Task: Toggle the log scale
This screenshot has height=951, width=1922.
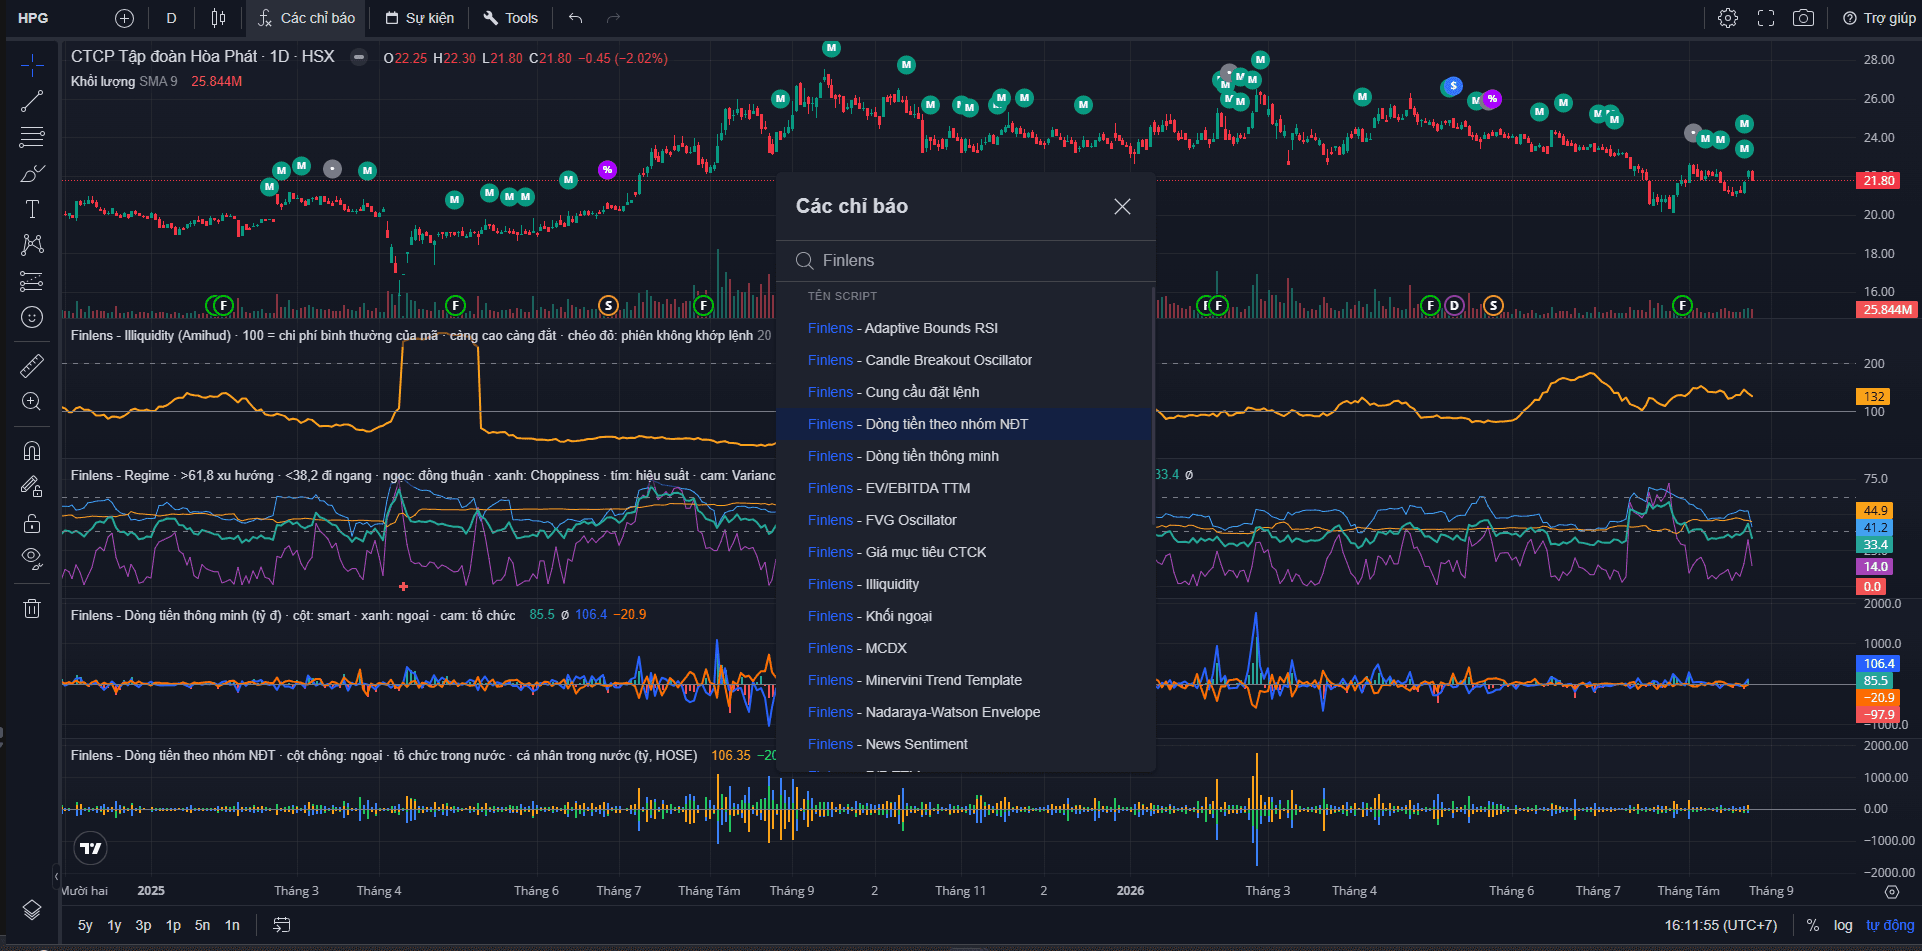Action: tap(1843, 925)
